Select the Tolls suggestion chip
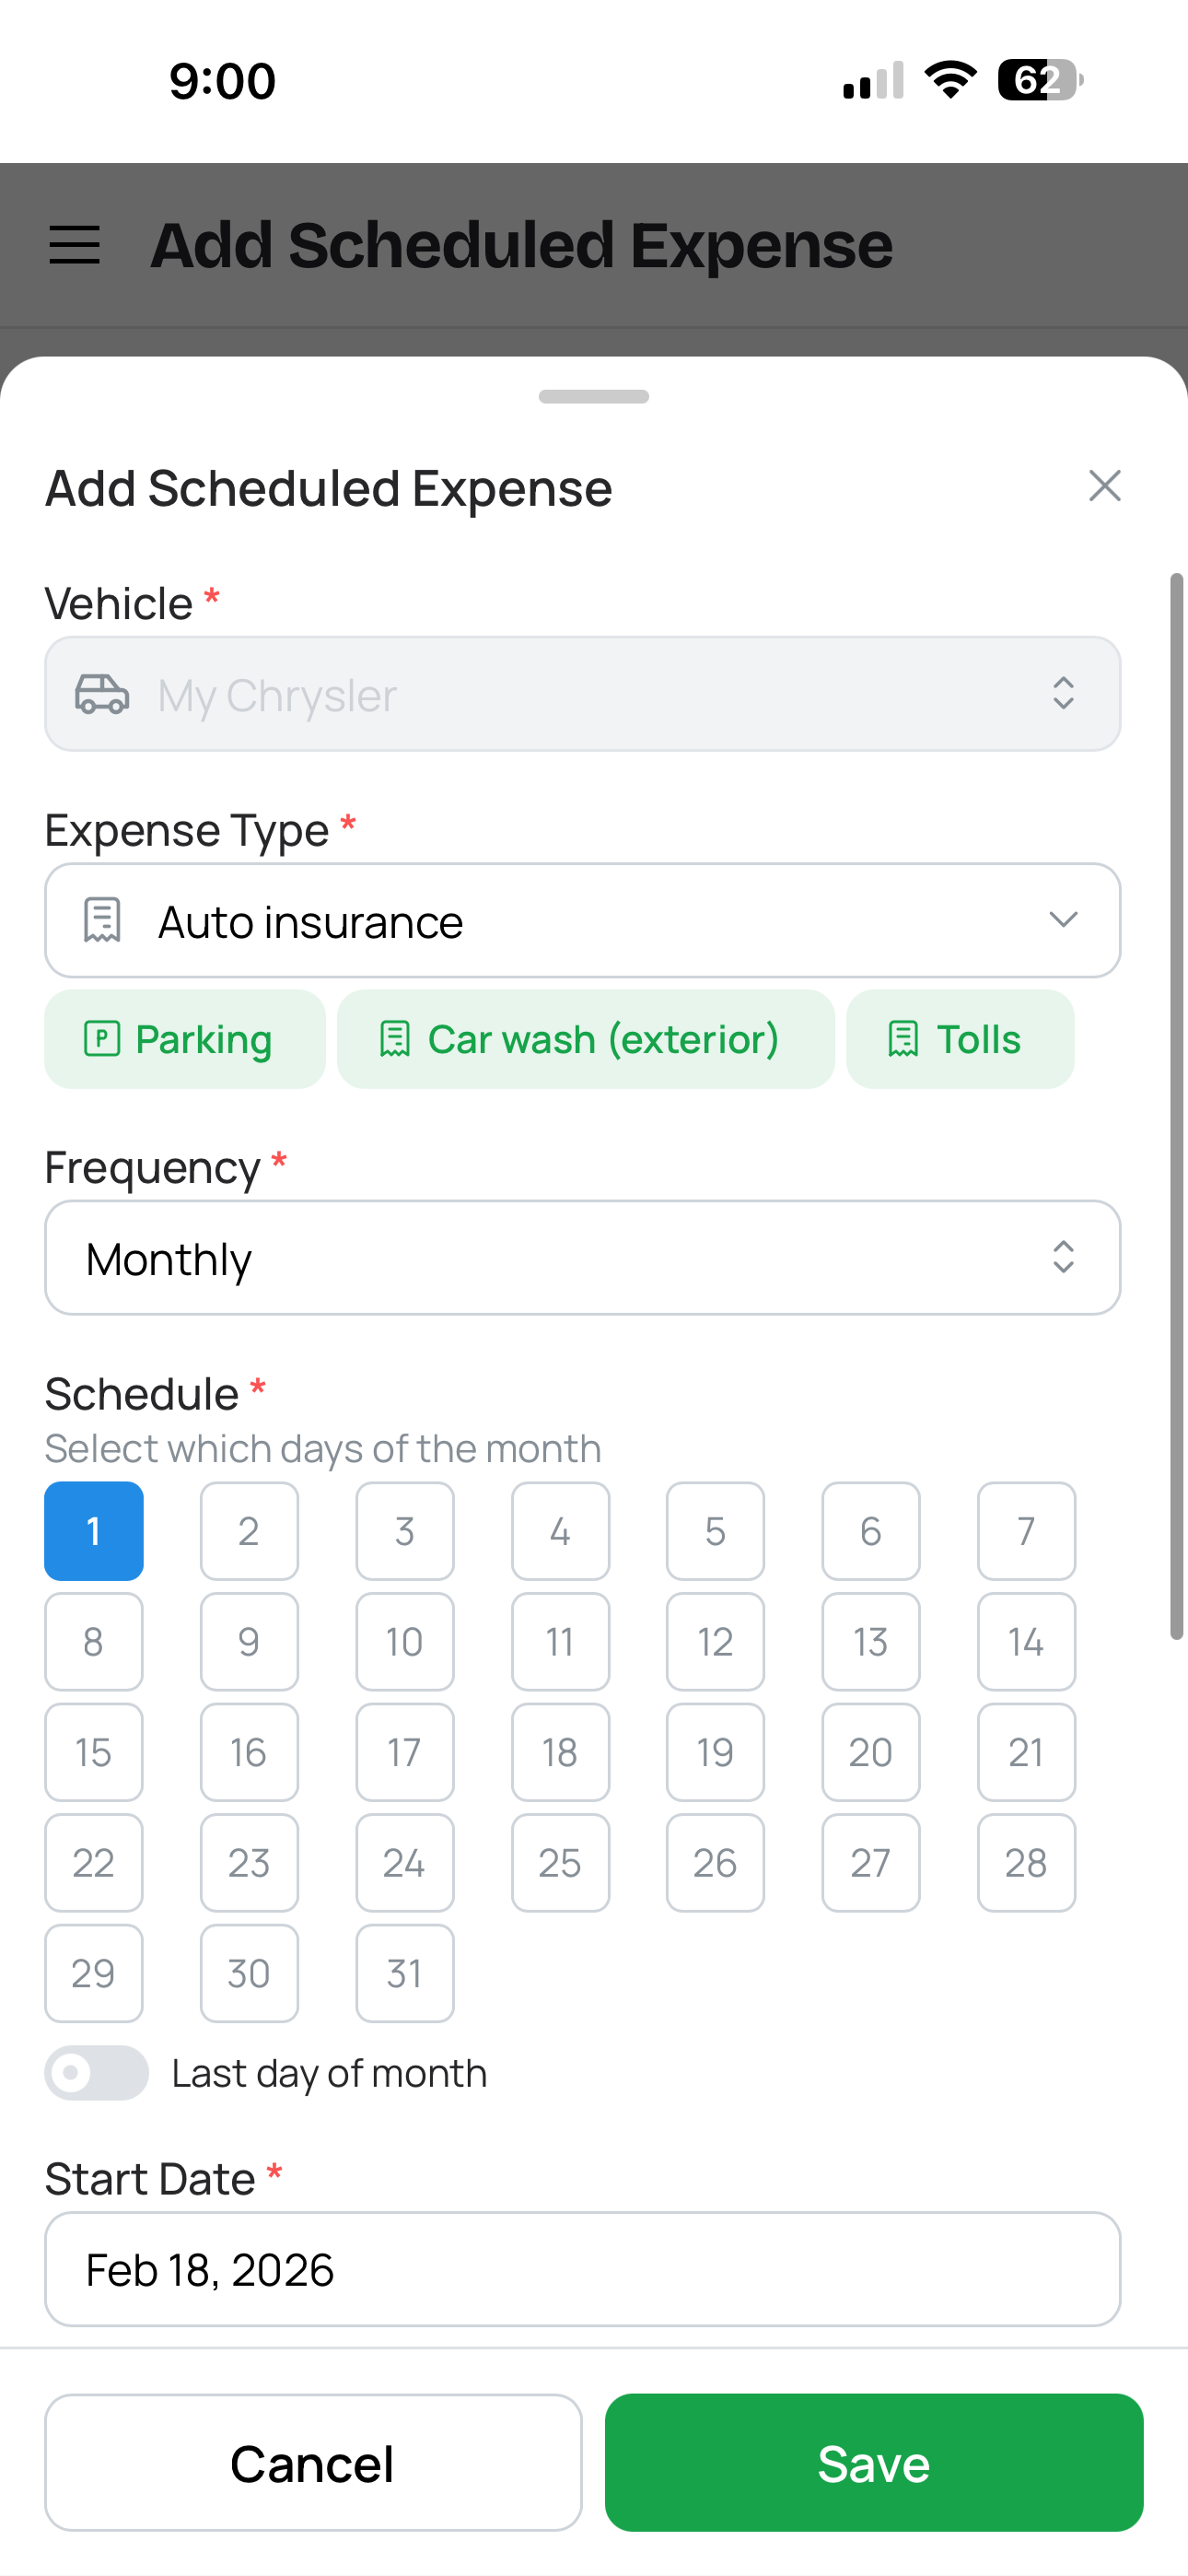1188x2576 pixels. pyautogui.click(x=959, y=1039)
